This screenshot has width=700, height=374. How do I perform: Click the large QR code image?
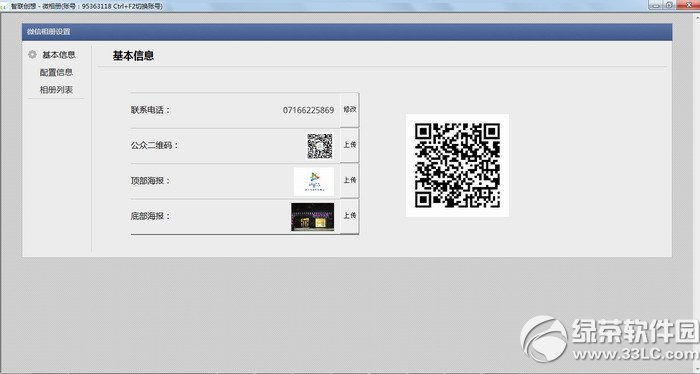coord(457,166)
